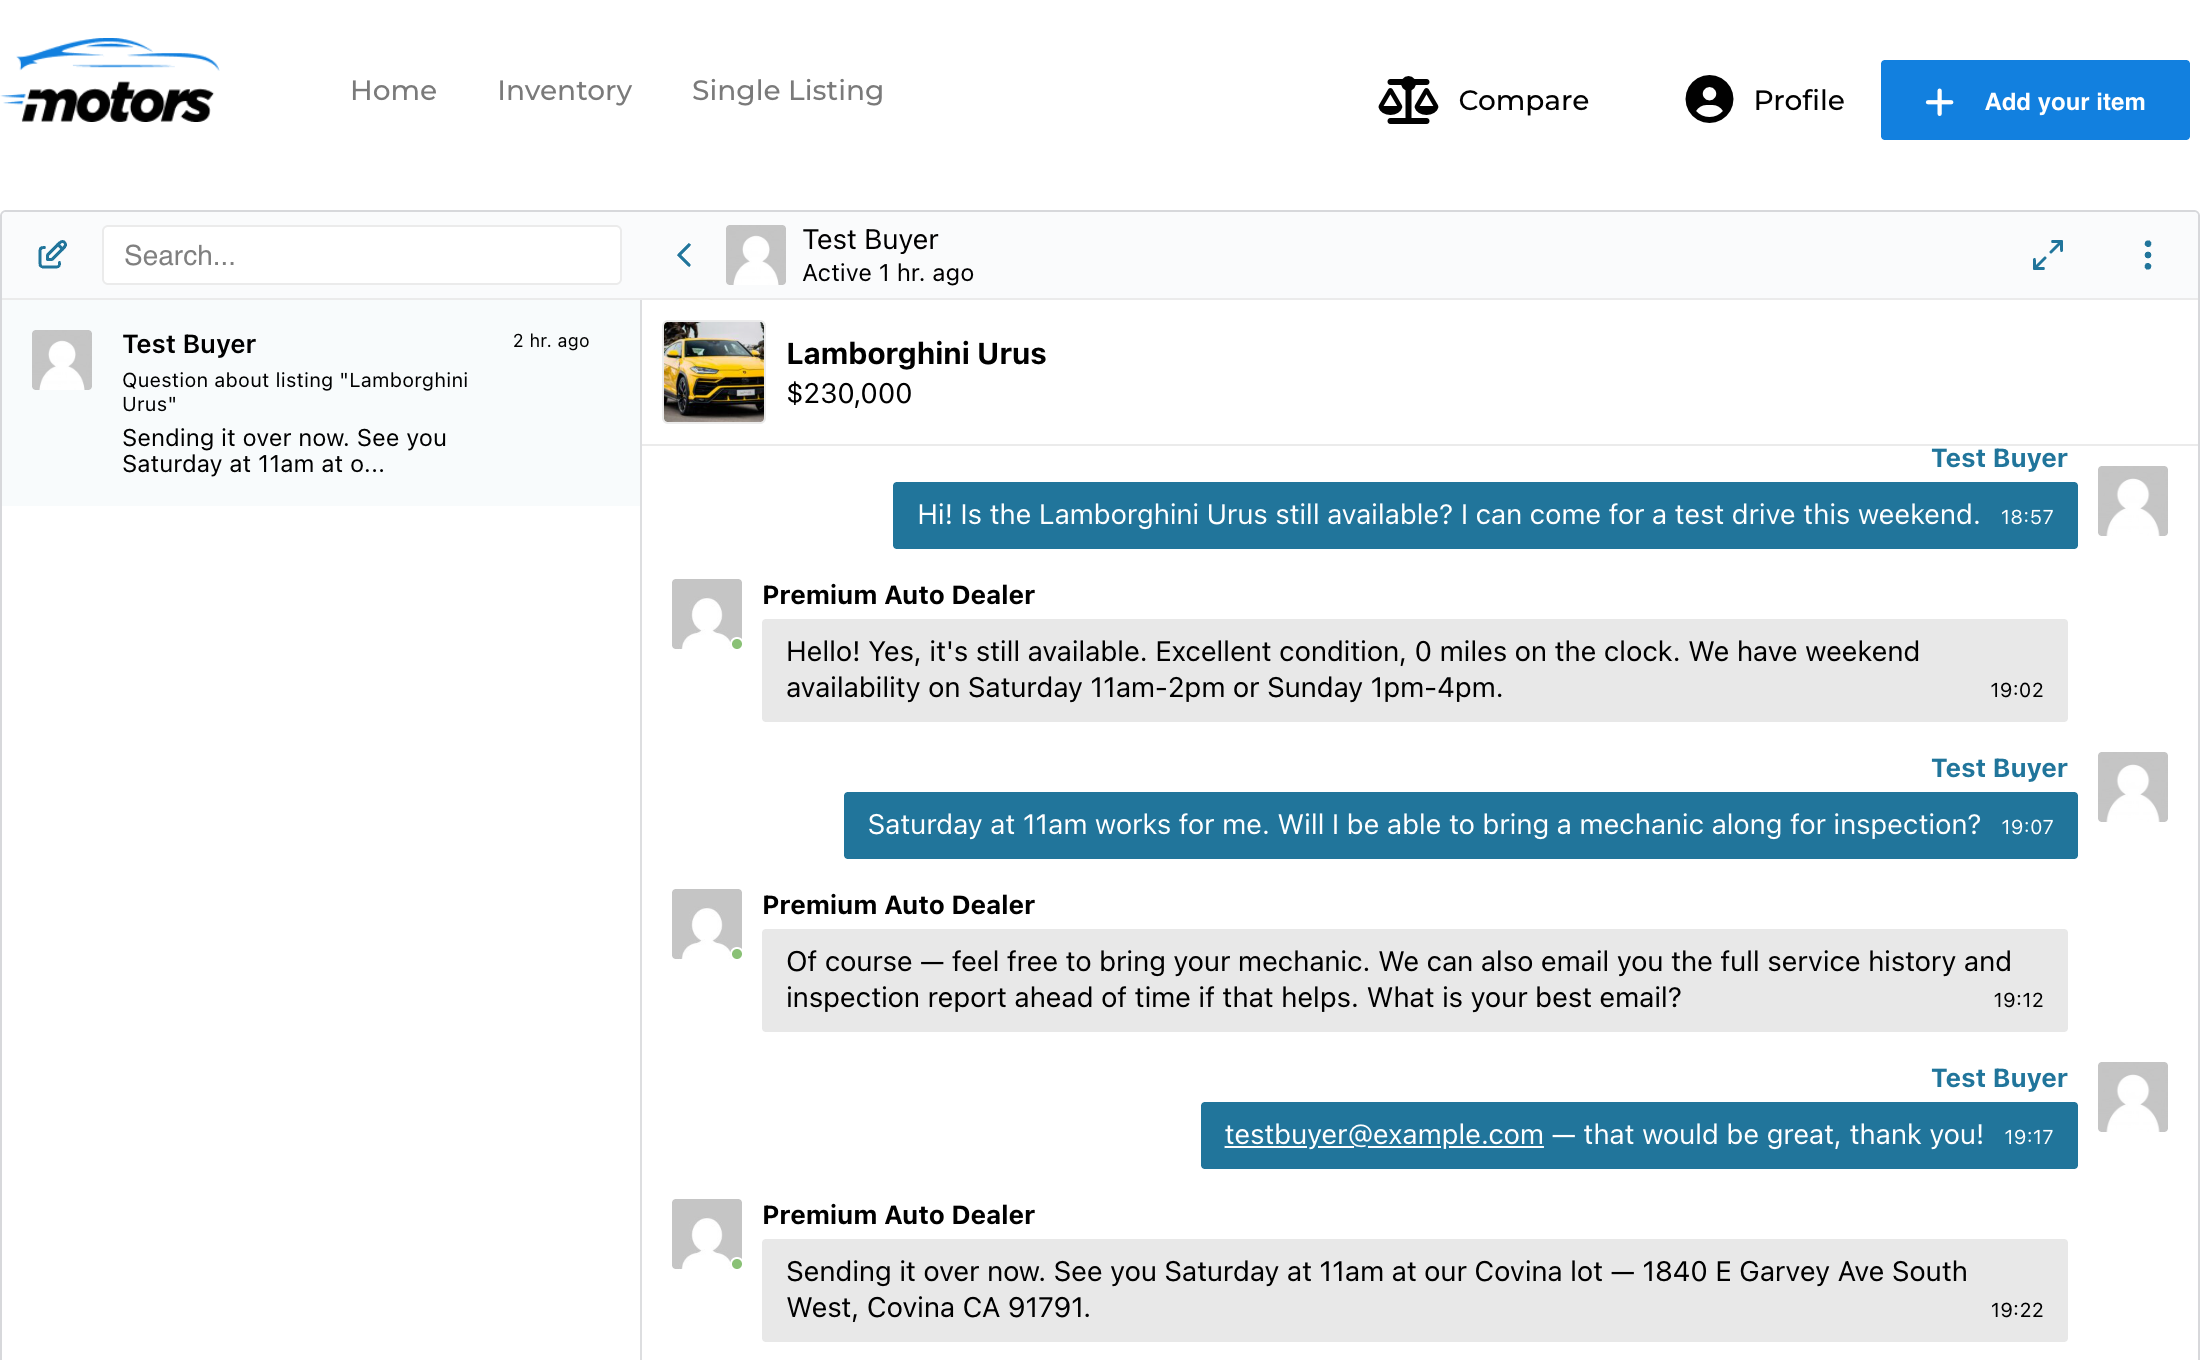Click the dealer message with Covina lot address
2200x1360 pixels.
(x=1414, y=1290)
